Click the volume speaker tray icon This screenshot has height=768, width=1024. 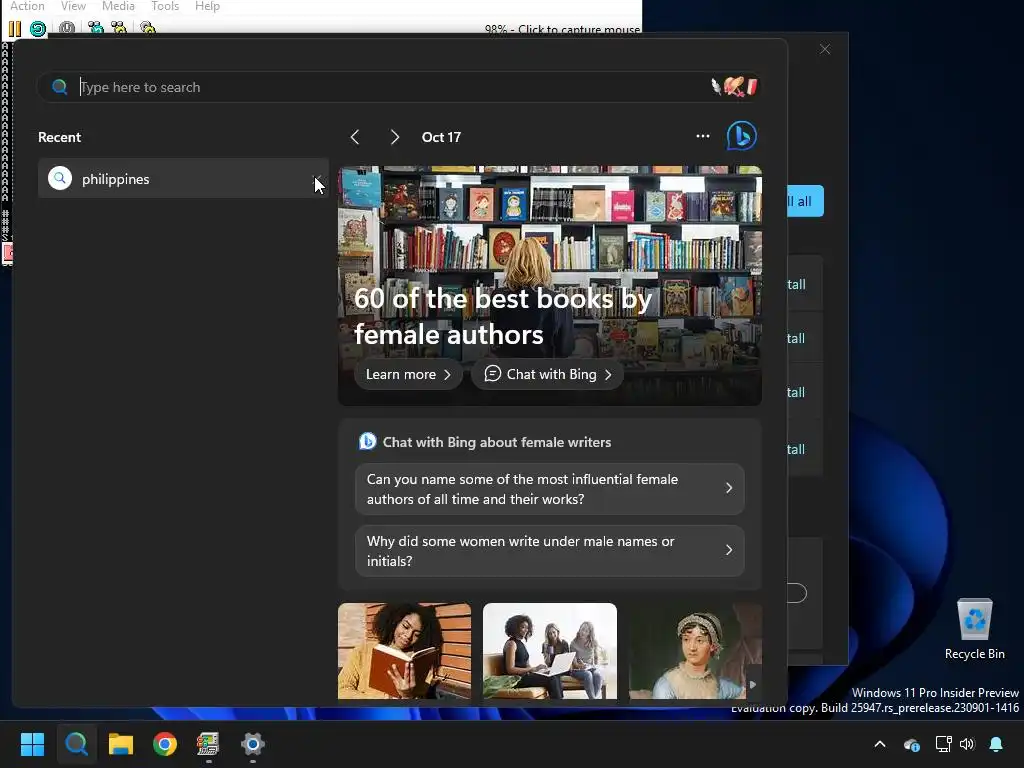967,744
